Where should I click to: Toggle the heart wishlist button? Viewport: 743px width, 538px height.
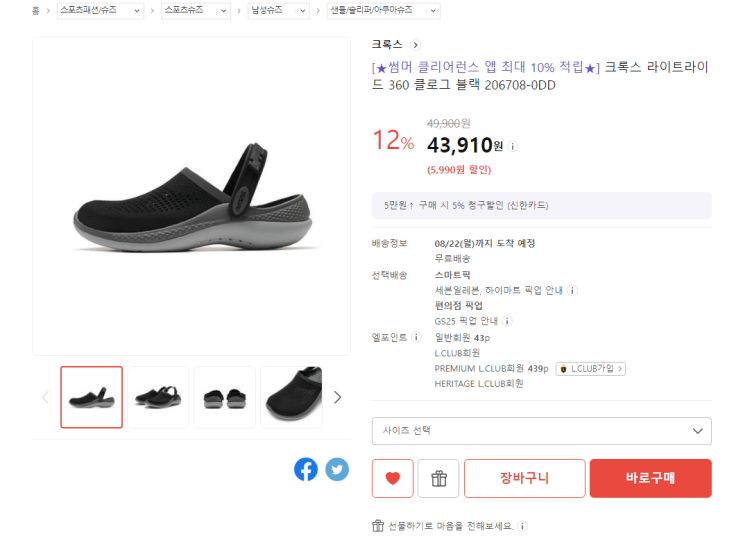[x=392, y=478]
